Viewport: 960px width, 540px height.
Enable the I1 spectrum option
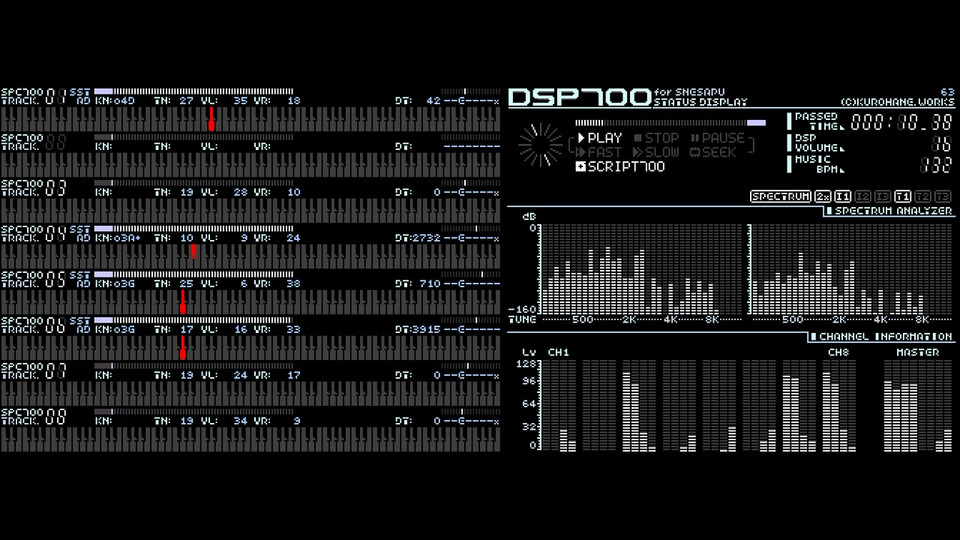[x=842, y=197]
